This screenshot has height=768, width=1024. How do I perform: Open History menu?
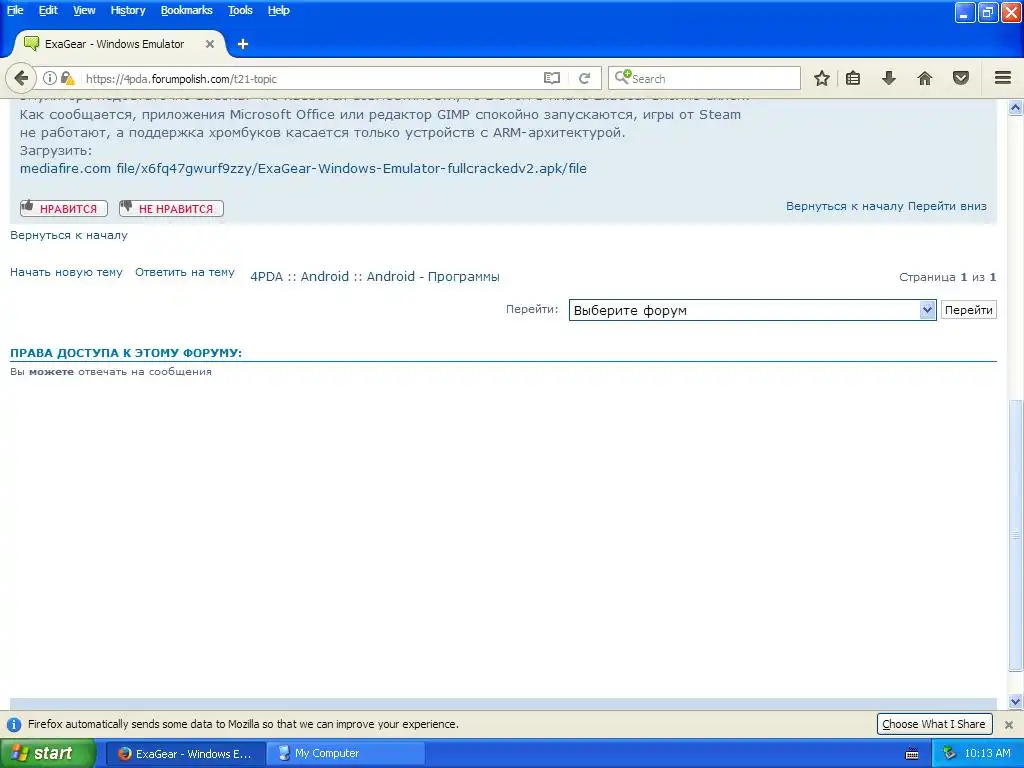pyautogui.click(x=128, y=10)
